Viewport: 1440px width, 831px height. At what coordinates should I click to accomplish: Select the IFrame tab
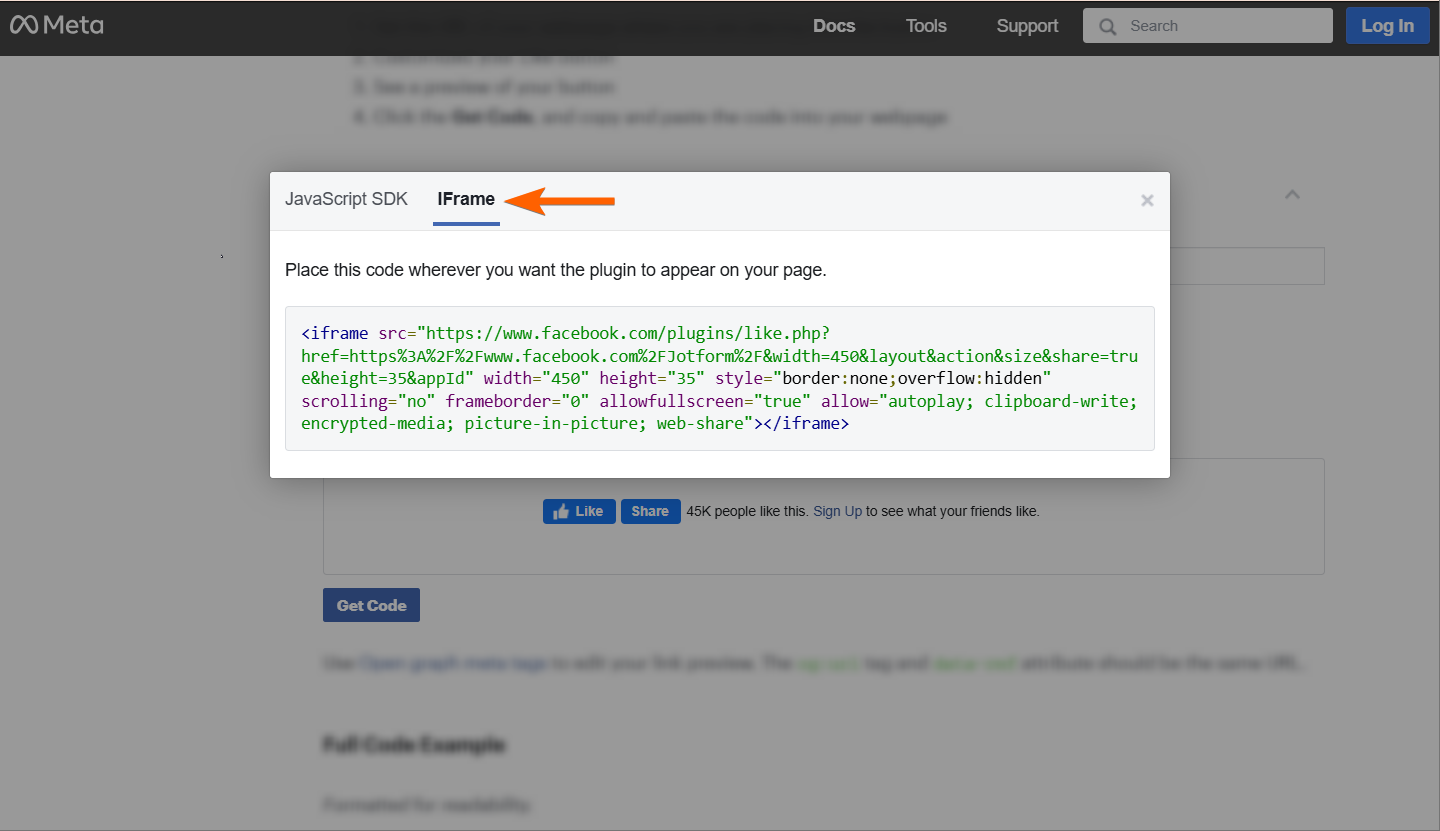tap(466, 199)
